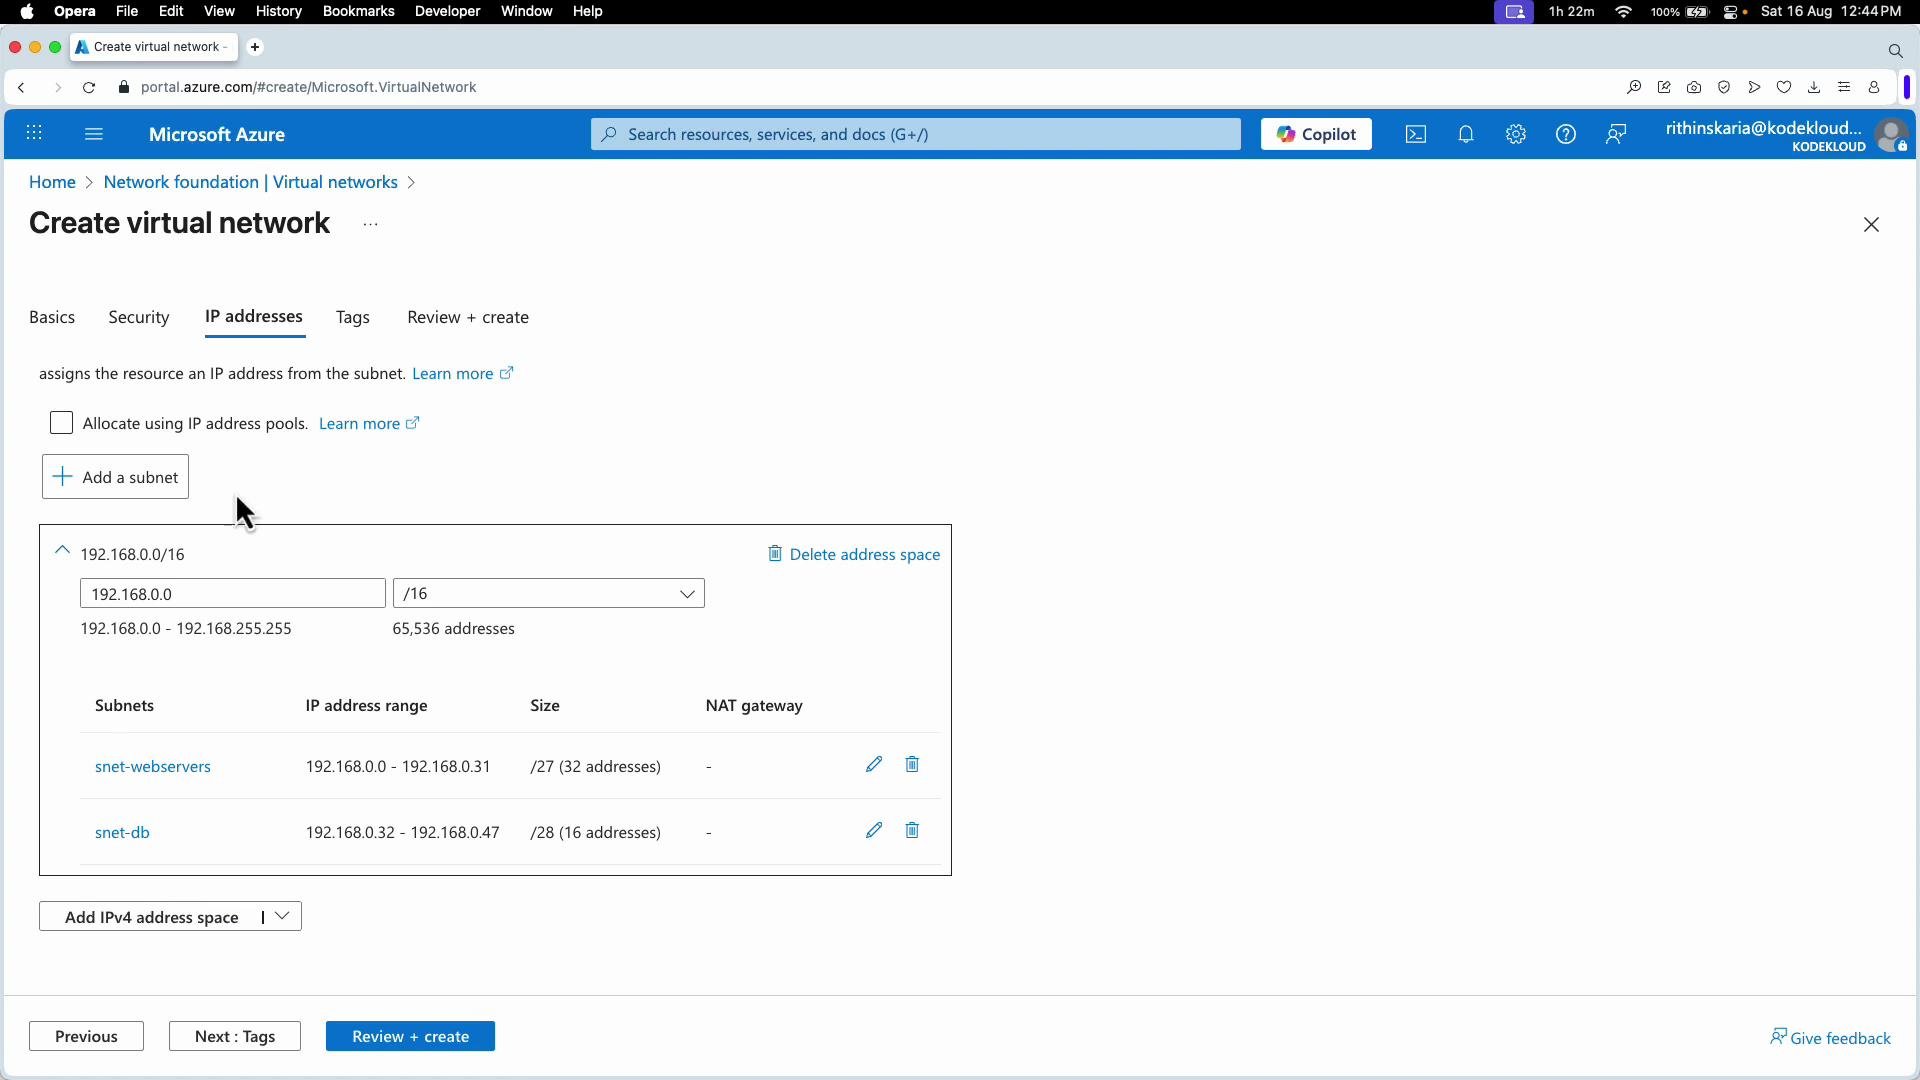Click the heart bookmark icon in address bar

point(1784,88)
